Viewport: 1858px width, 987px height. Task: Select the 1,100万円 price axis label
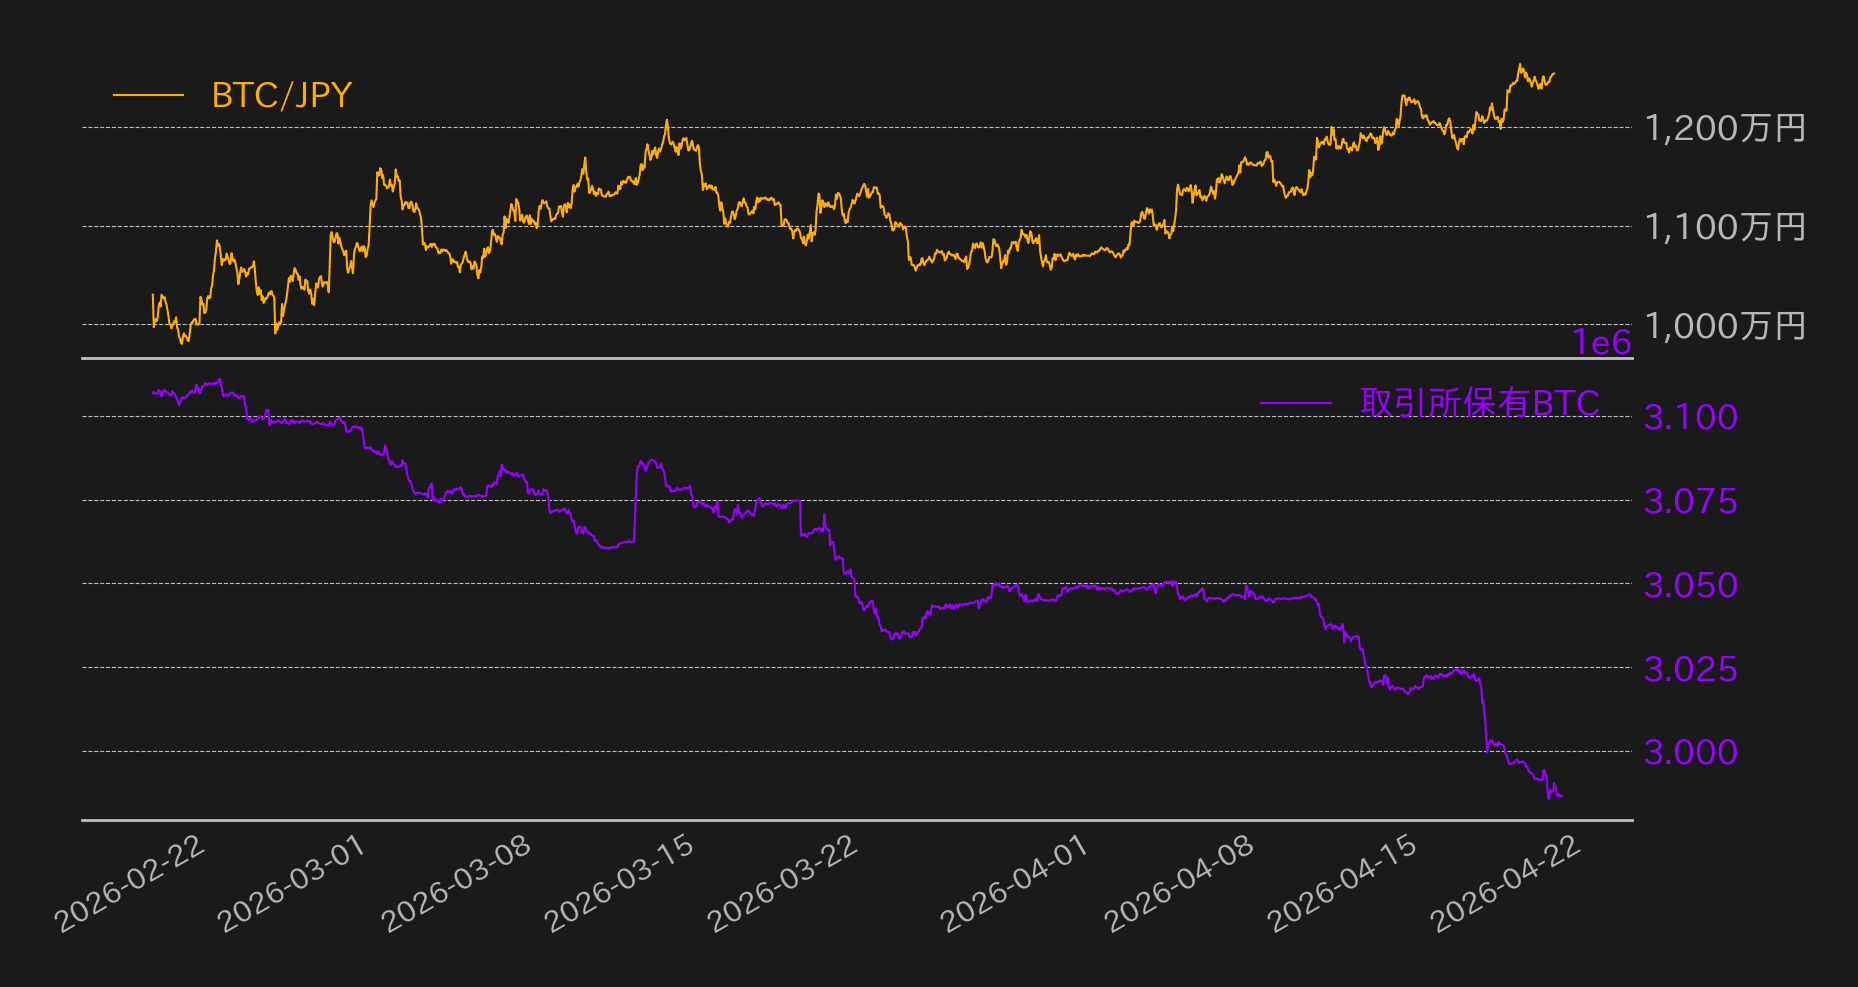point(1725,227)
